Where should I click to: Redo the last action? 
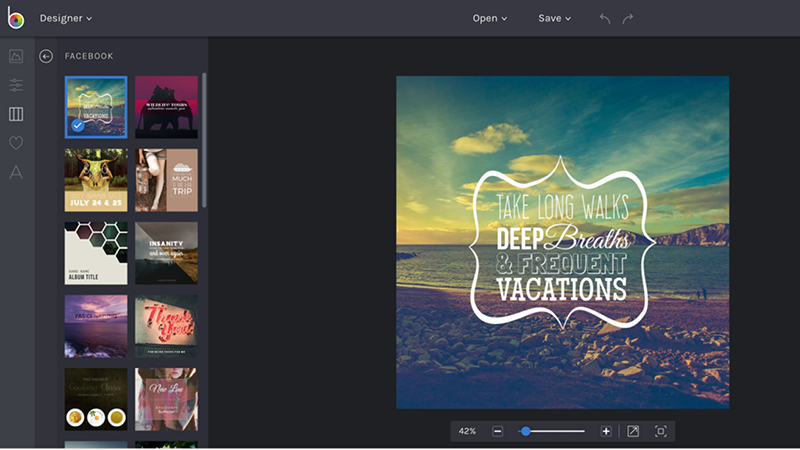tap(628, 19)
